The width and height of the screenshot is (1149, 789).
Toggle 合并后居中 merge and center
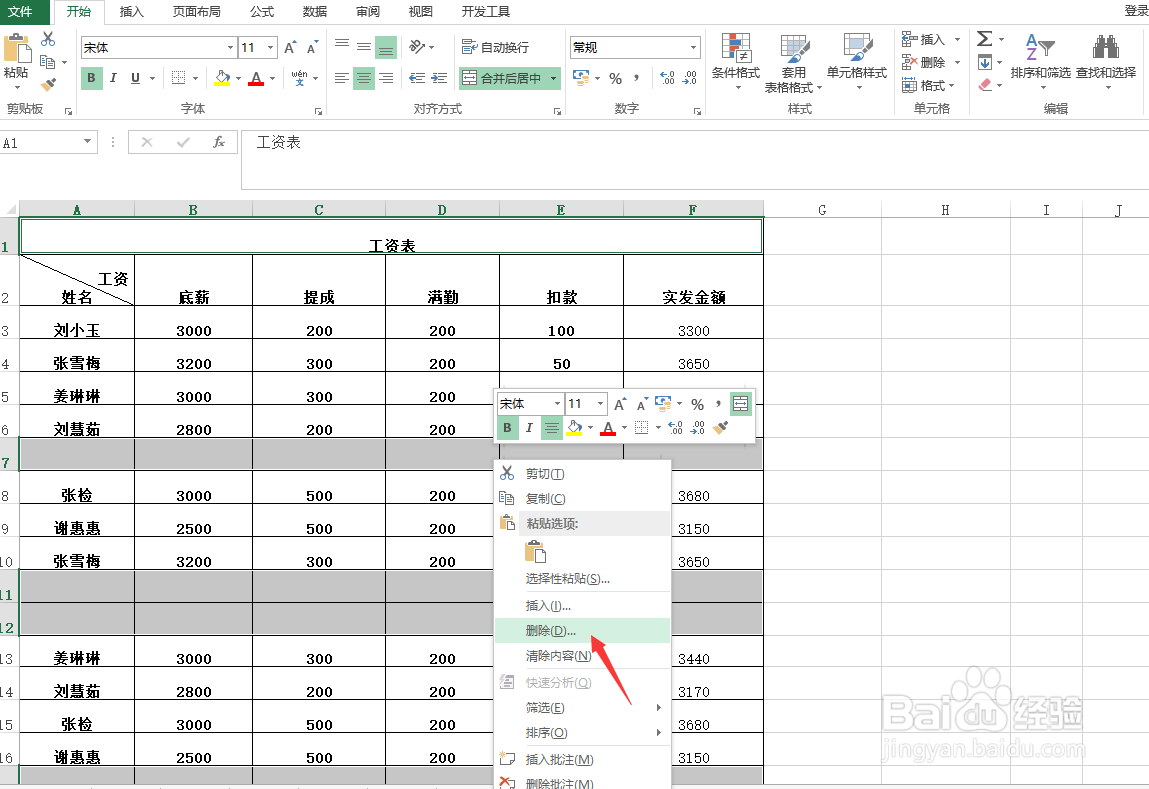point(503,78)
